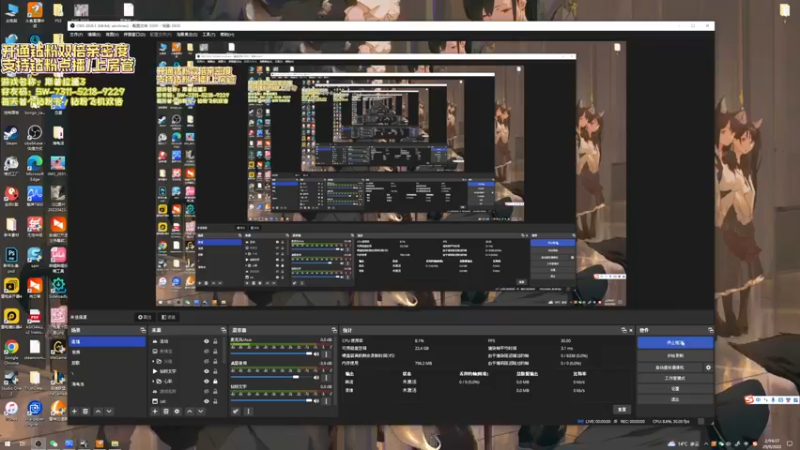Show the hidden image source via eye

click(207, 352)
